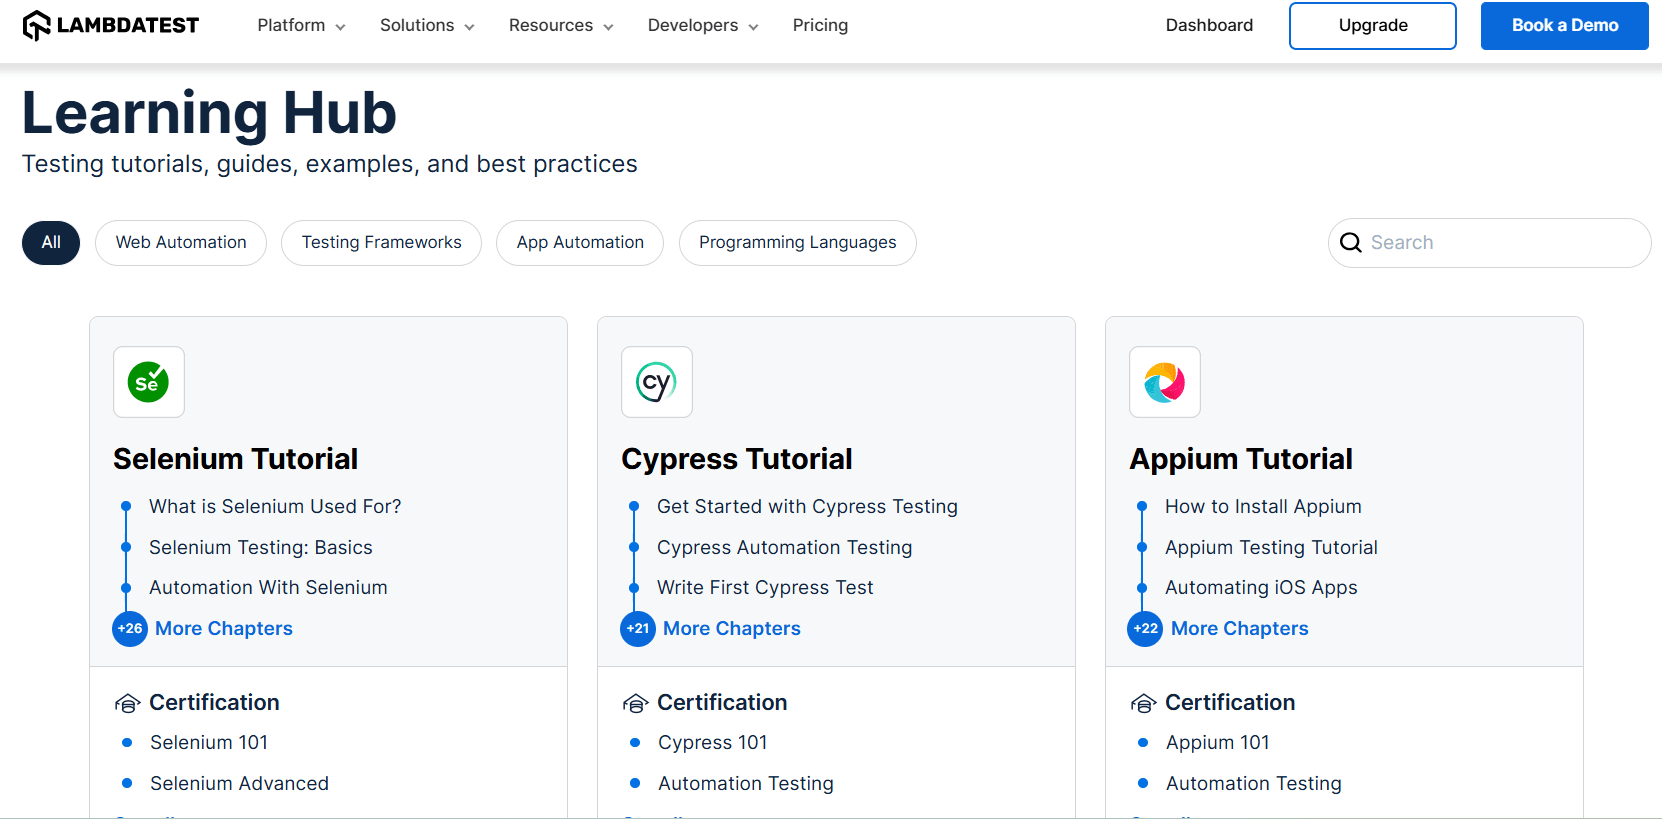Click the +22 chapters badge
The width and height of the screenshot is (1662, 819).
[x=1146, y=629]
